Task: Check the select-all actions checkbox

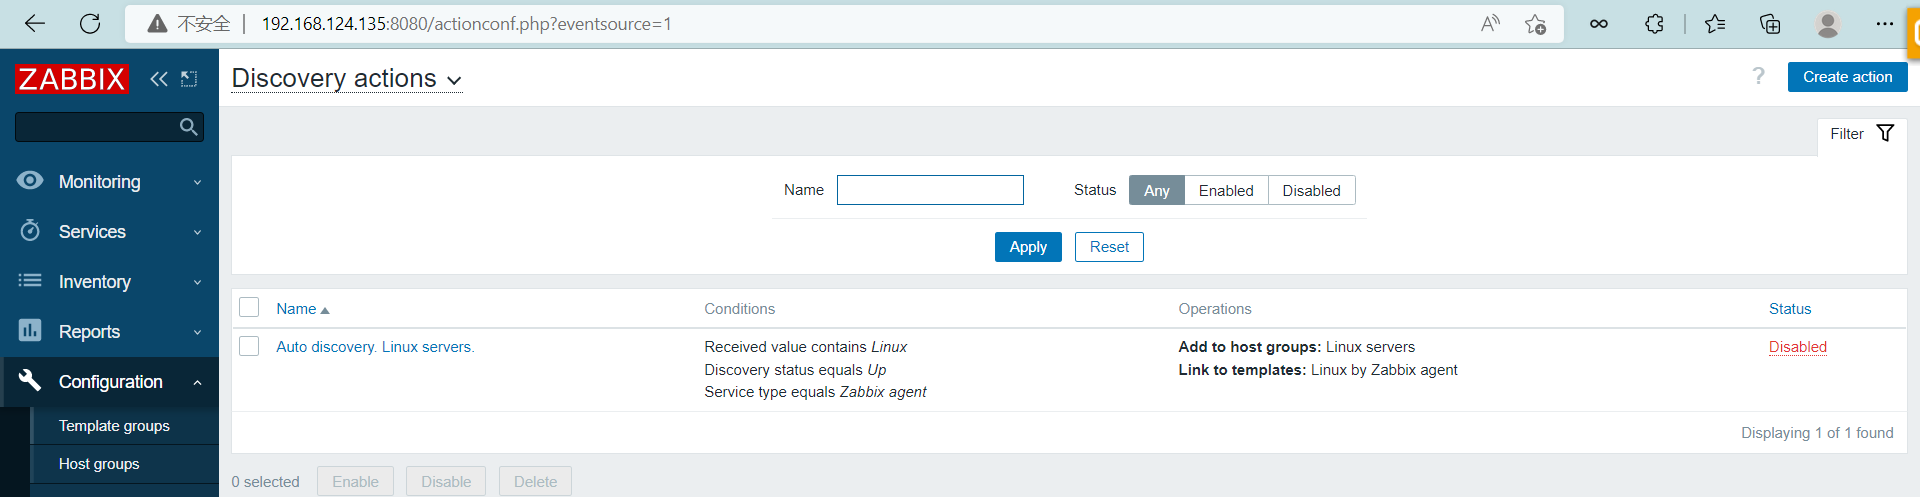Action: pos(249,308)
